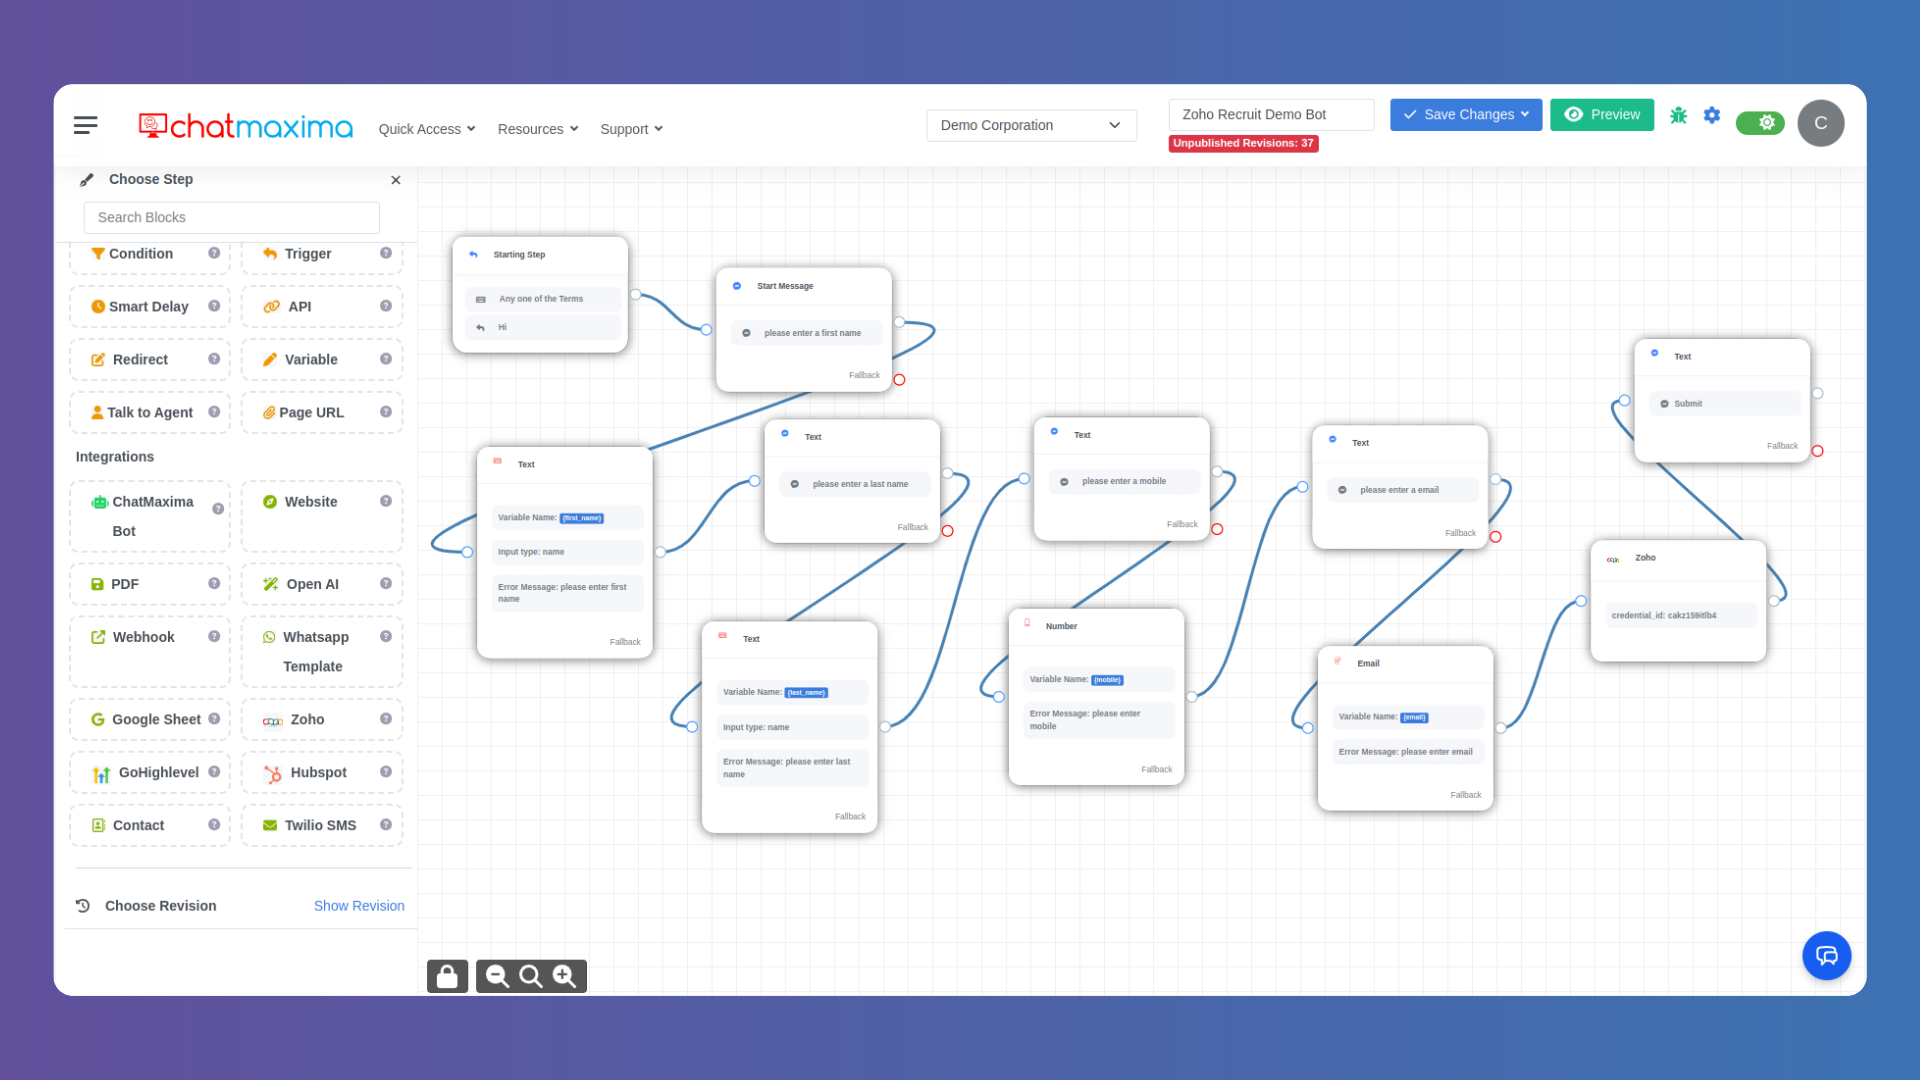Open the blue settings gear icon
Screen dimensions: 1920x1080
click(1712, 115)
